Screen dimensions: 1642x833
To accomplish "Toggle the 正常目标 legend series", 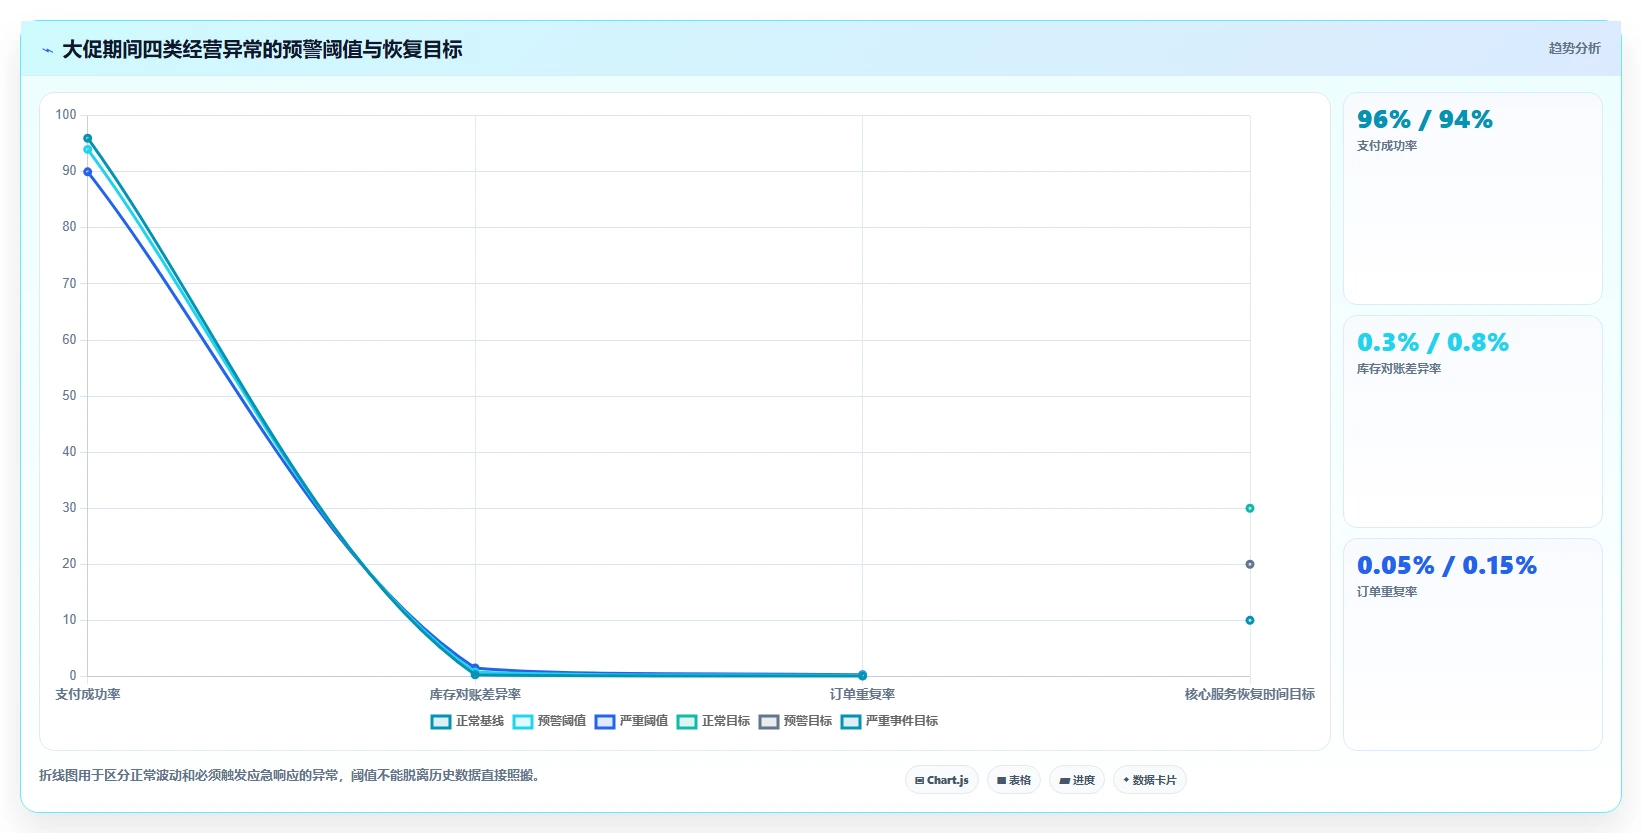I will click(713, 721).
